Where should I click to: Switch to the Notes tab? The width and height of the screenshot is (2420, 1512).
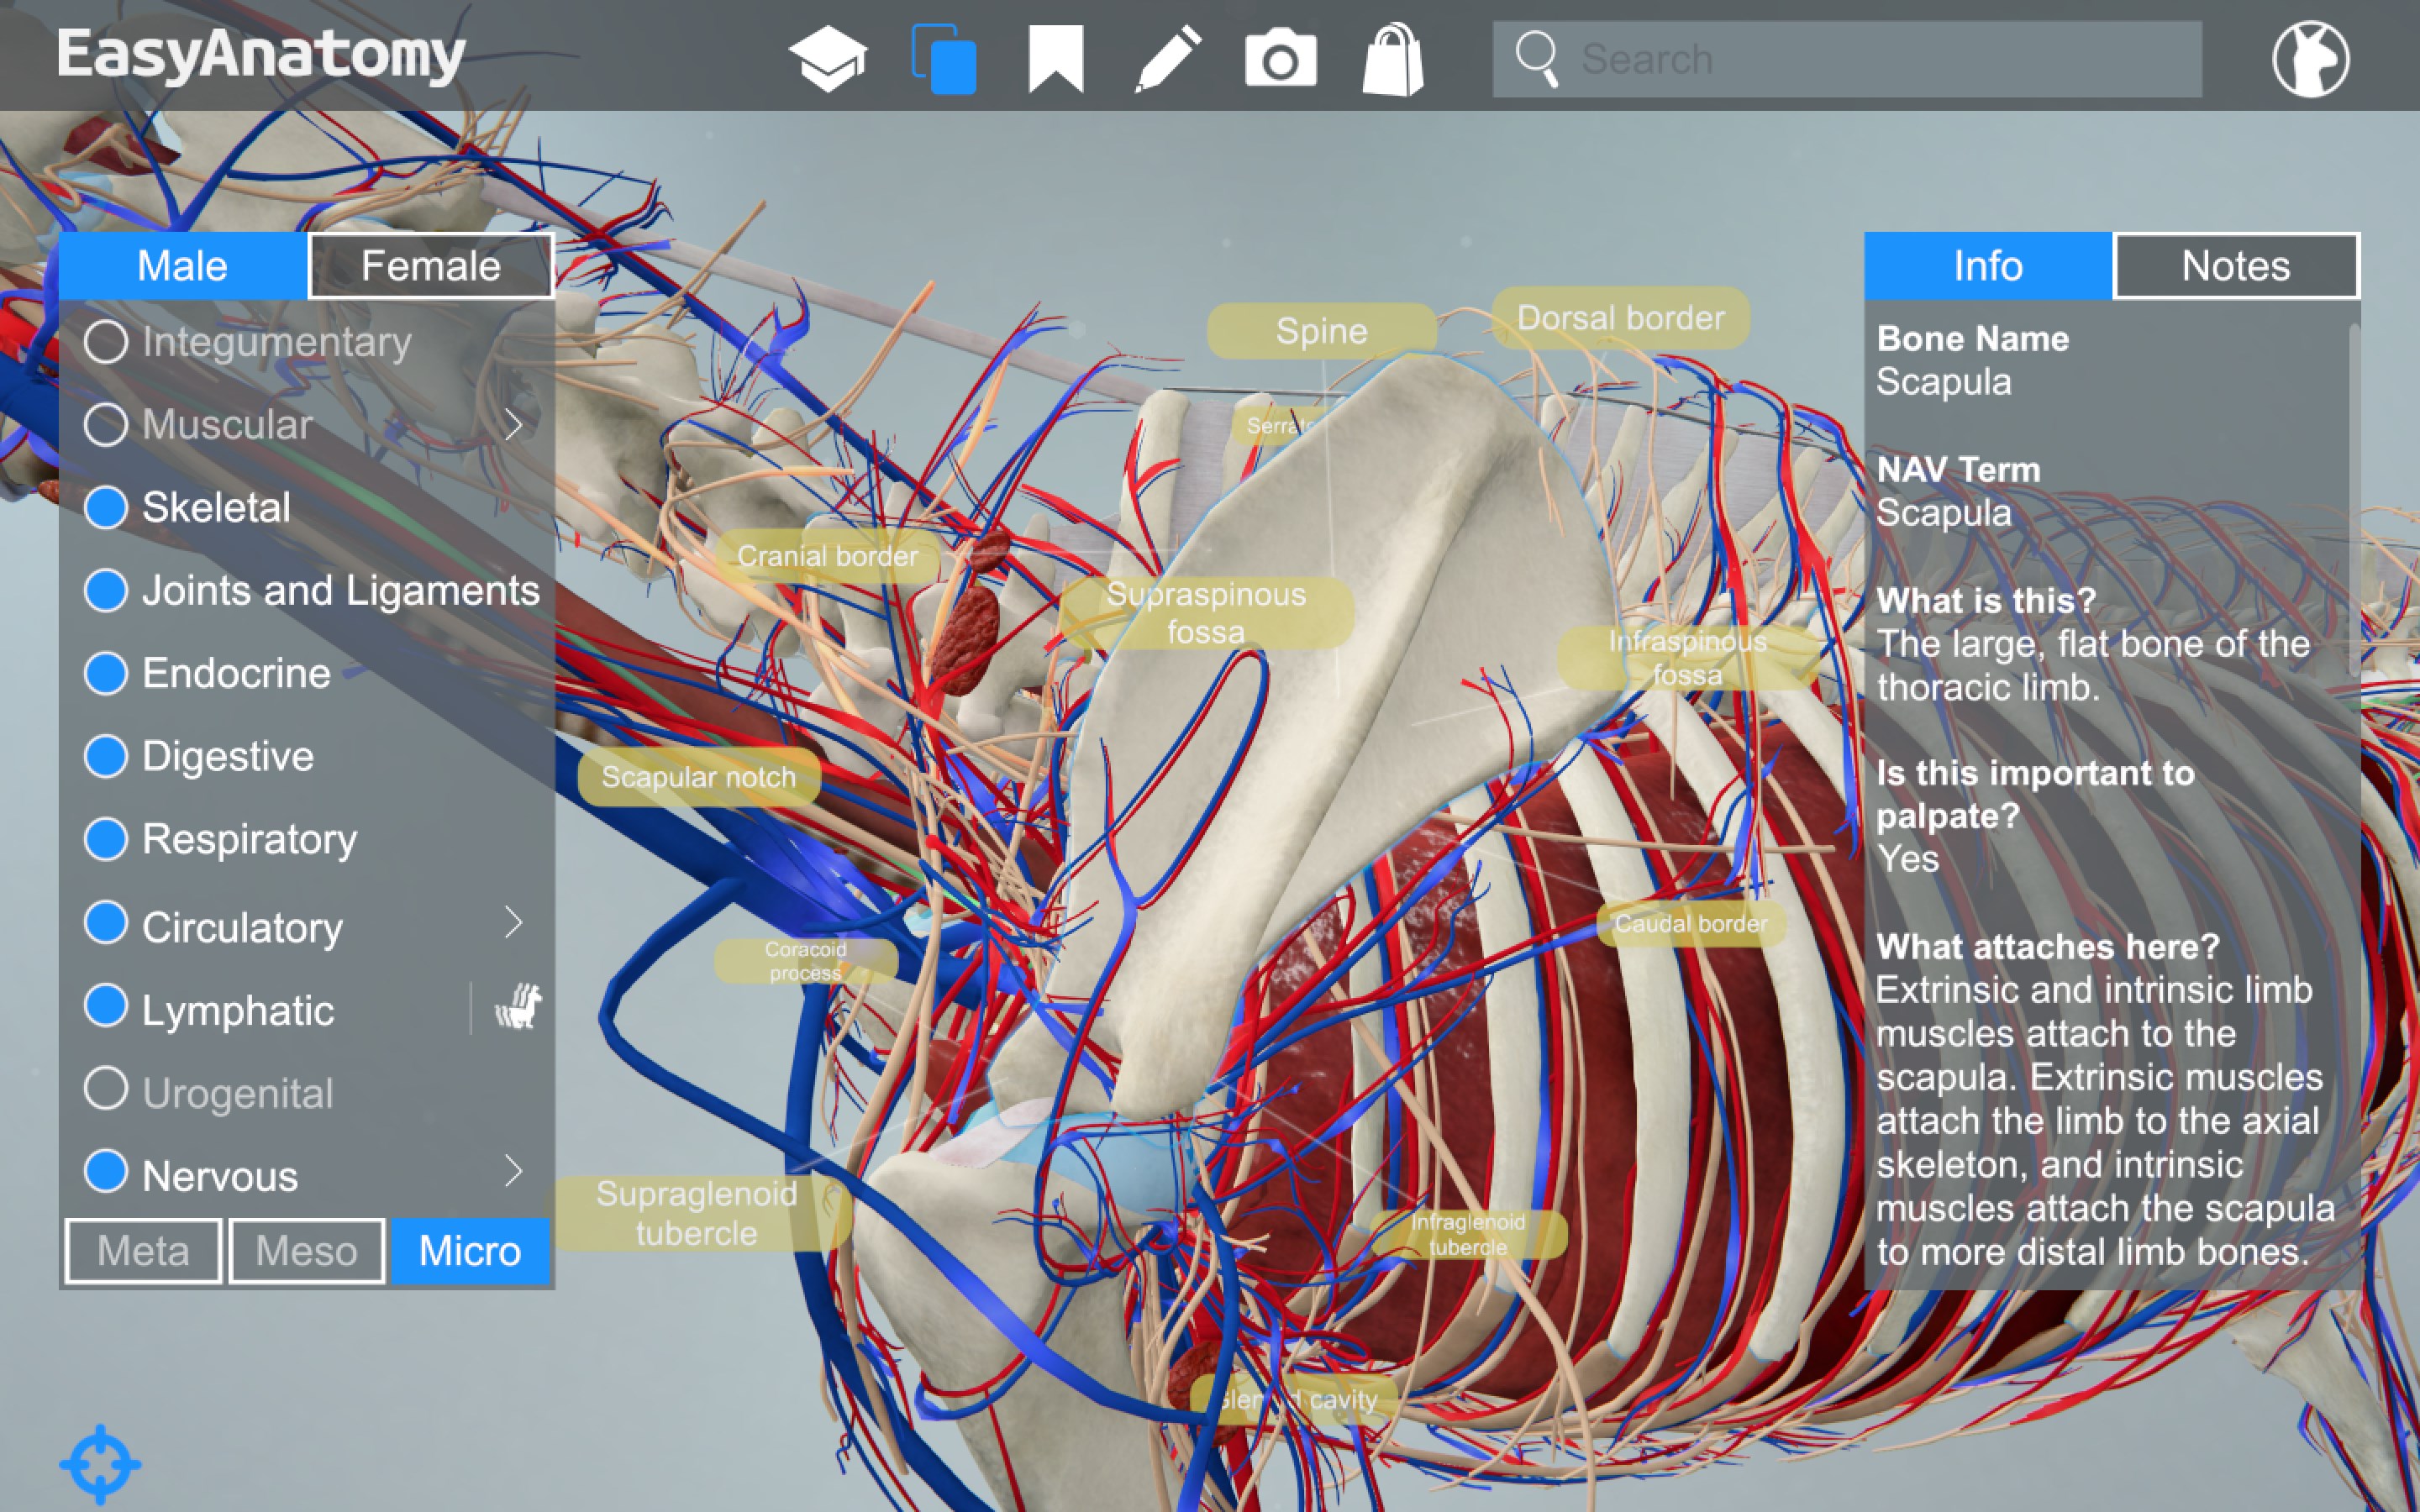pyautogui.click(x=2235, y=266)
